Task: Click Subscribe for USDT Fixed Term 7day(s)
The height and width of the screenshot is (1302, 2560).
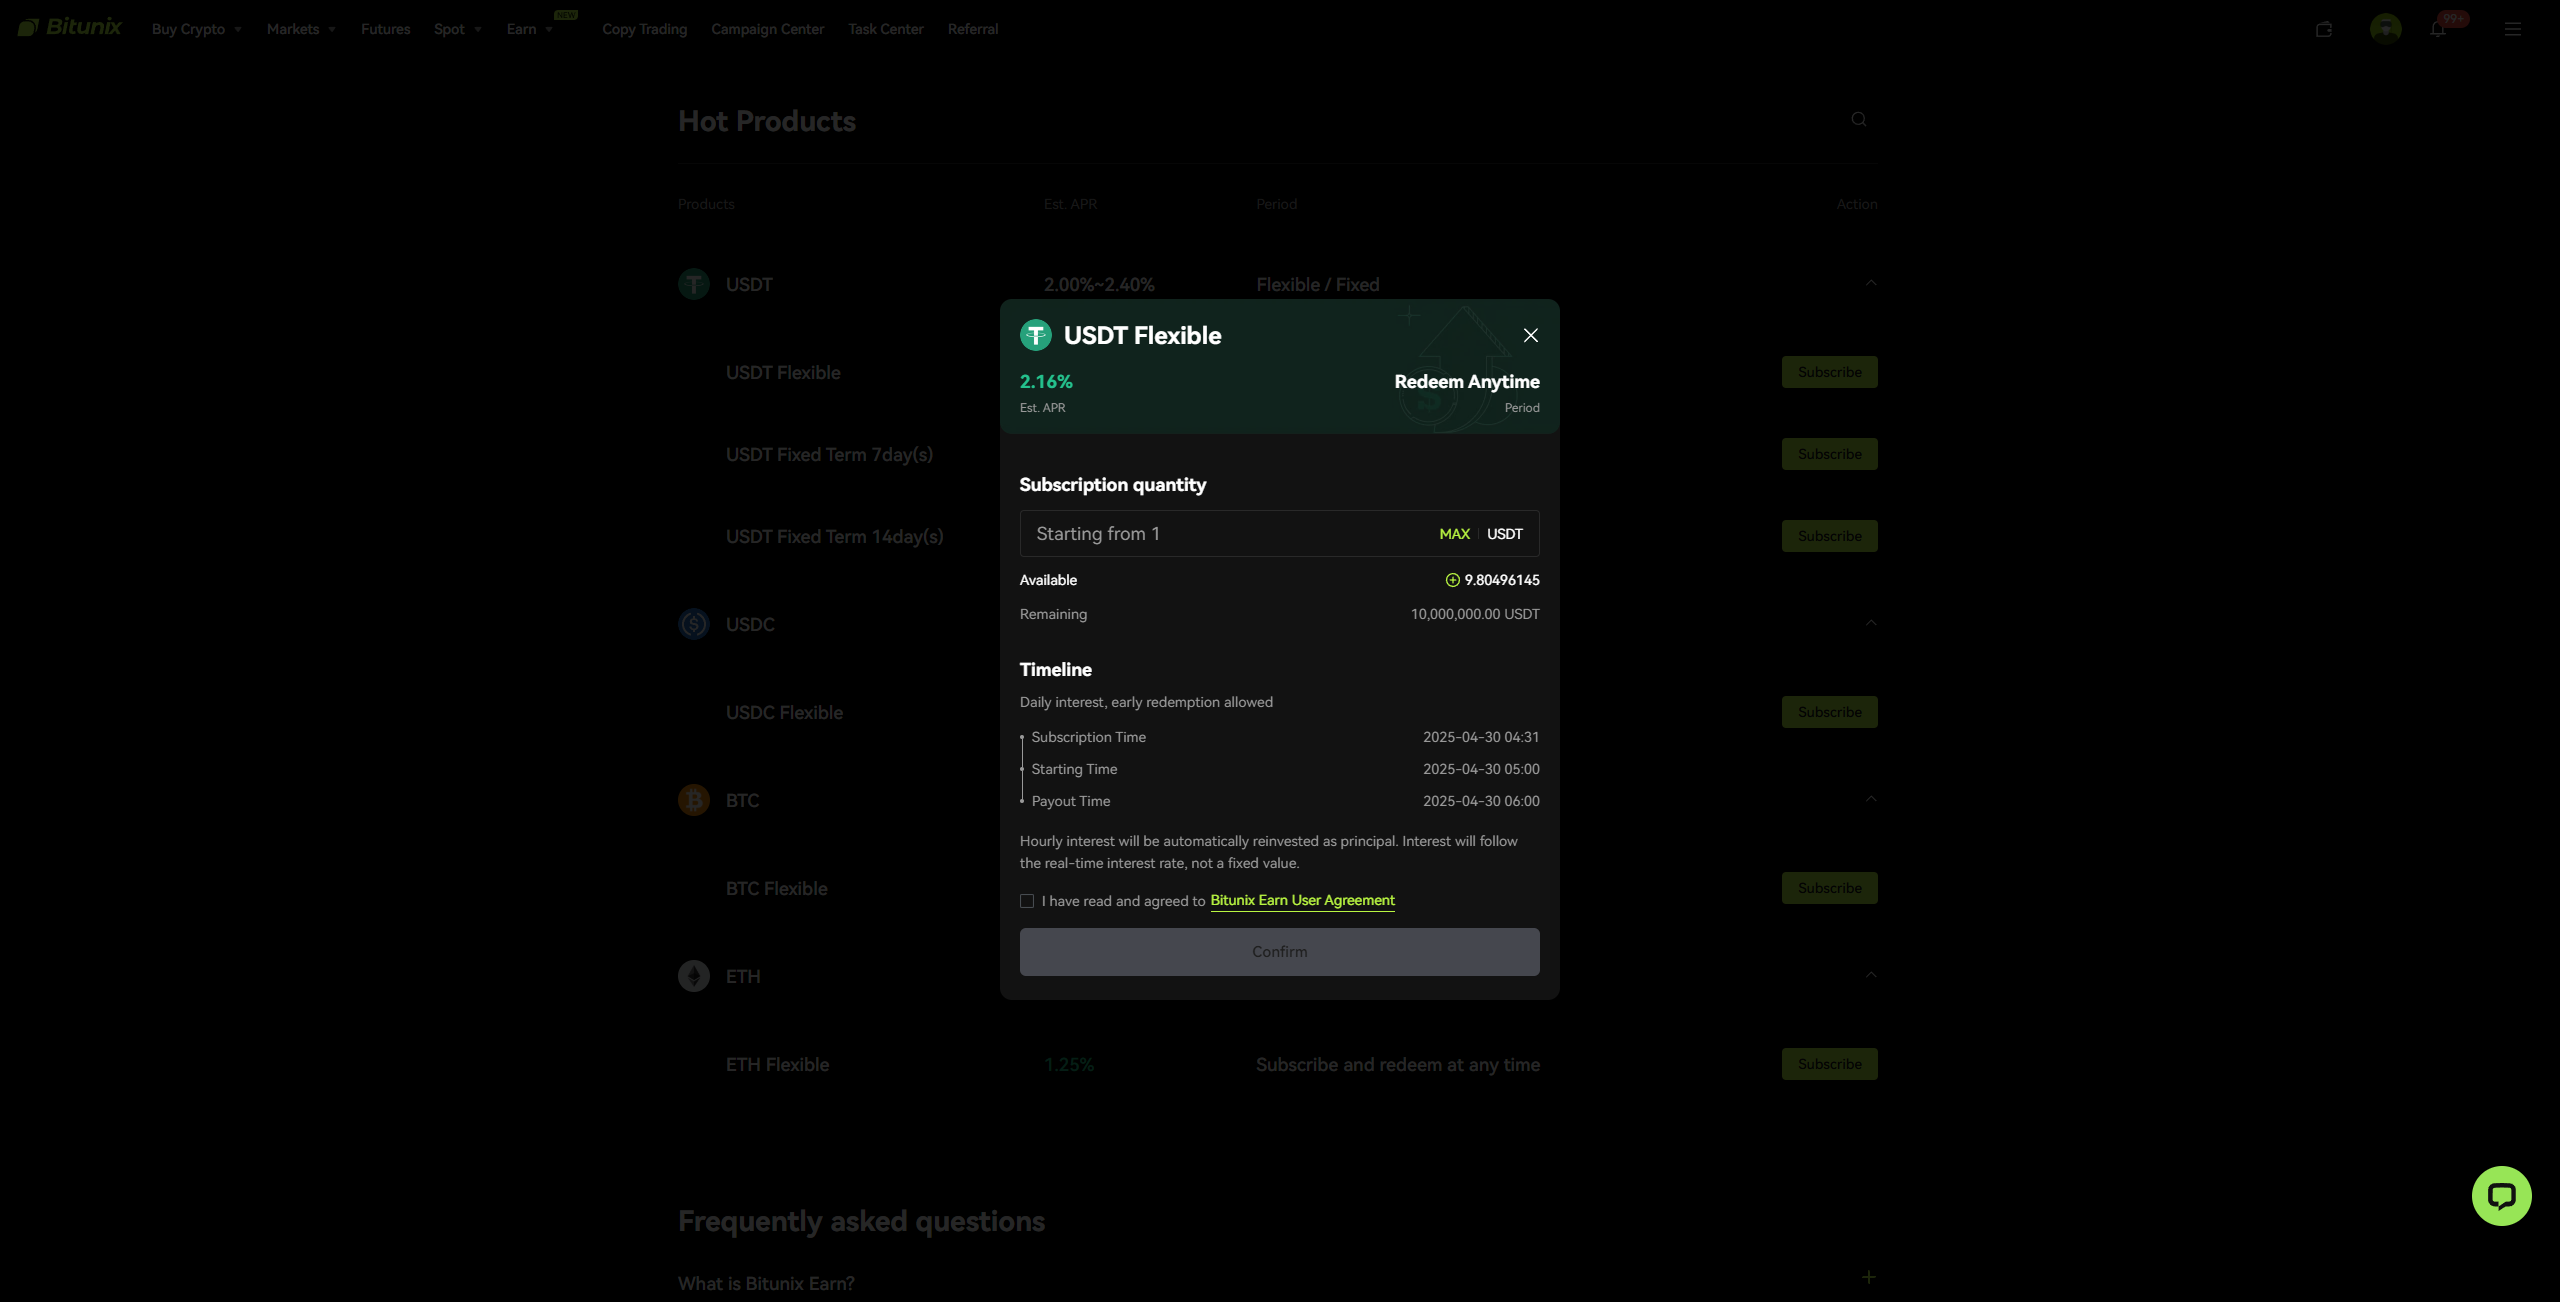Action: coord(1828,453)
